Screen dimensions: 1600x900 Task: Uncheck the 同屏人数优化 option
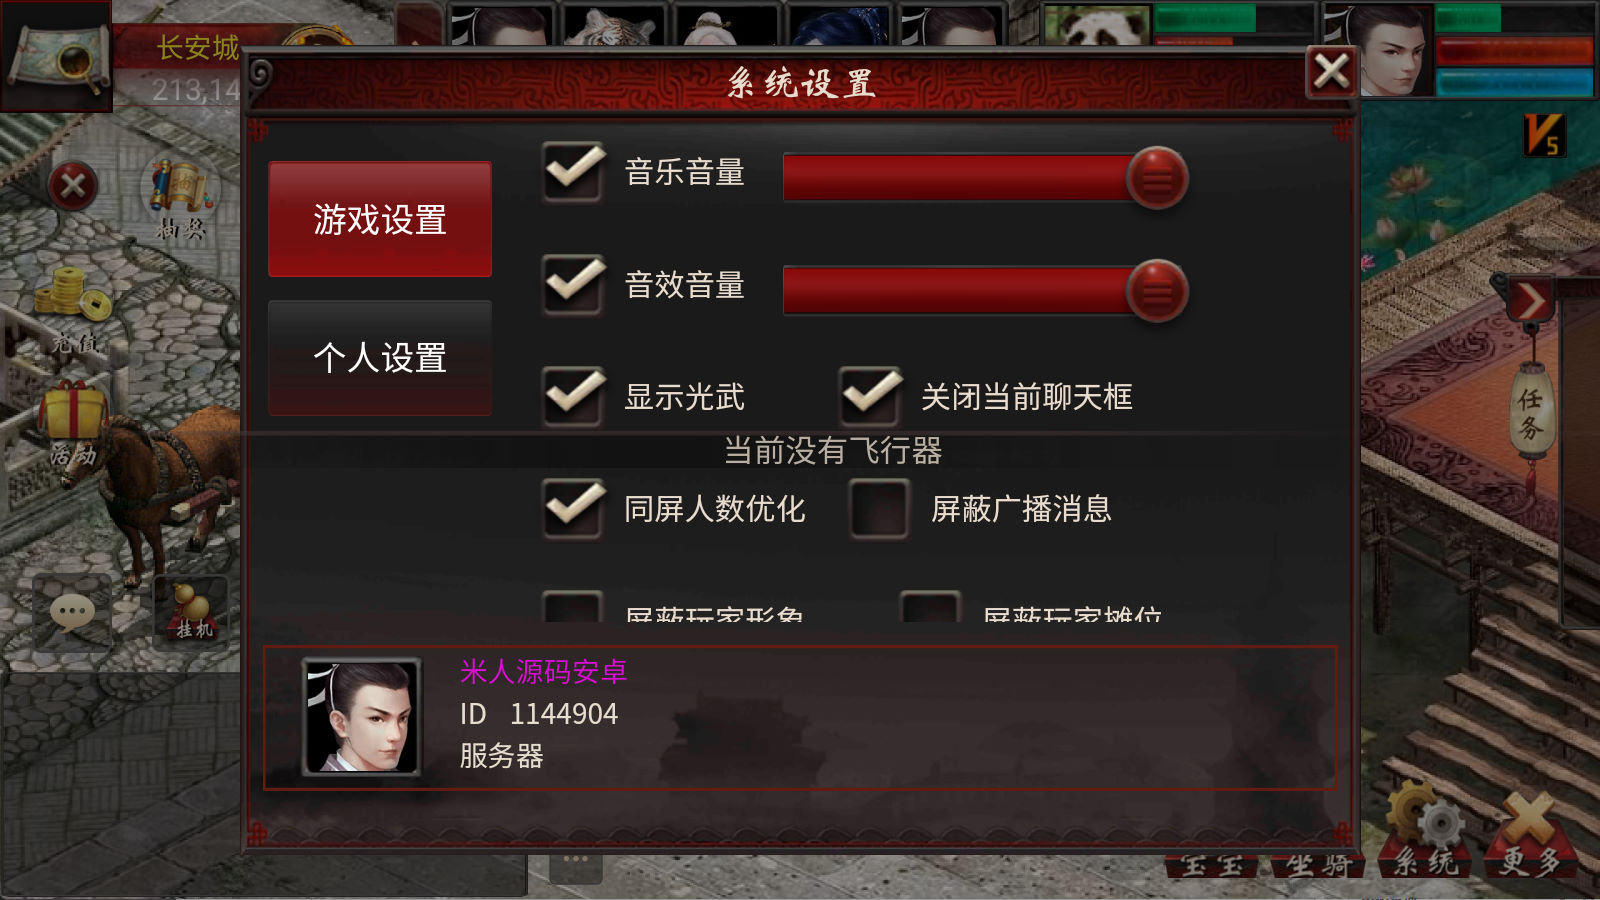click(573, 509)
